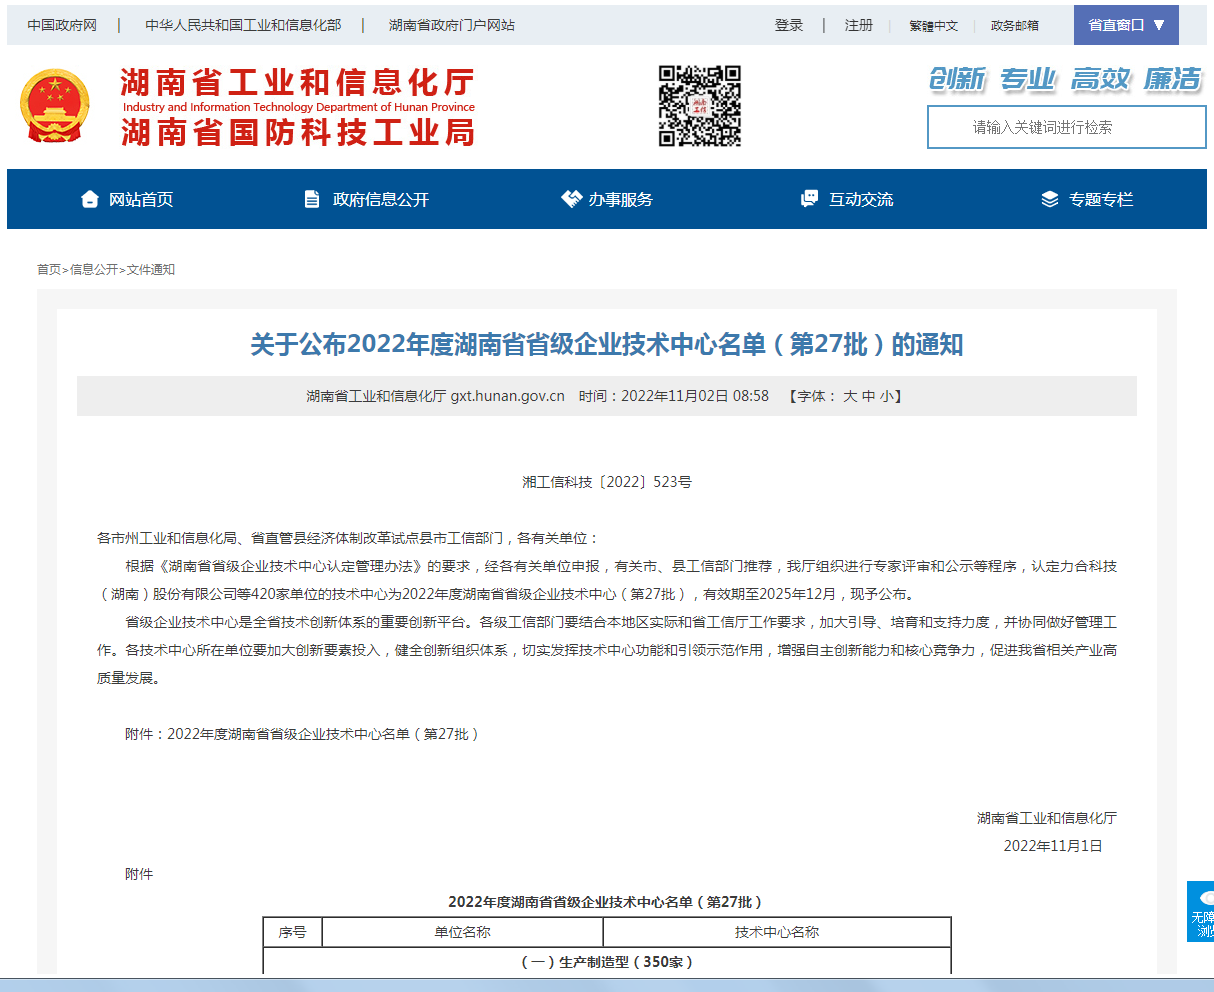
Task: Expand the 省直窗口 dropdown
Action: pyautogui.click(x=1126, y=25)
